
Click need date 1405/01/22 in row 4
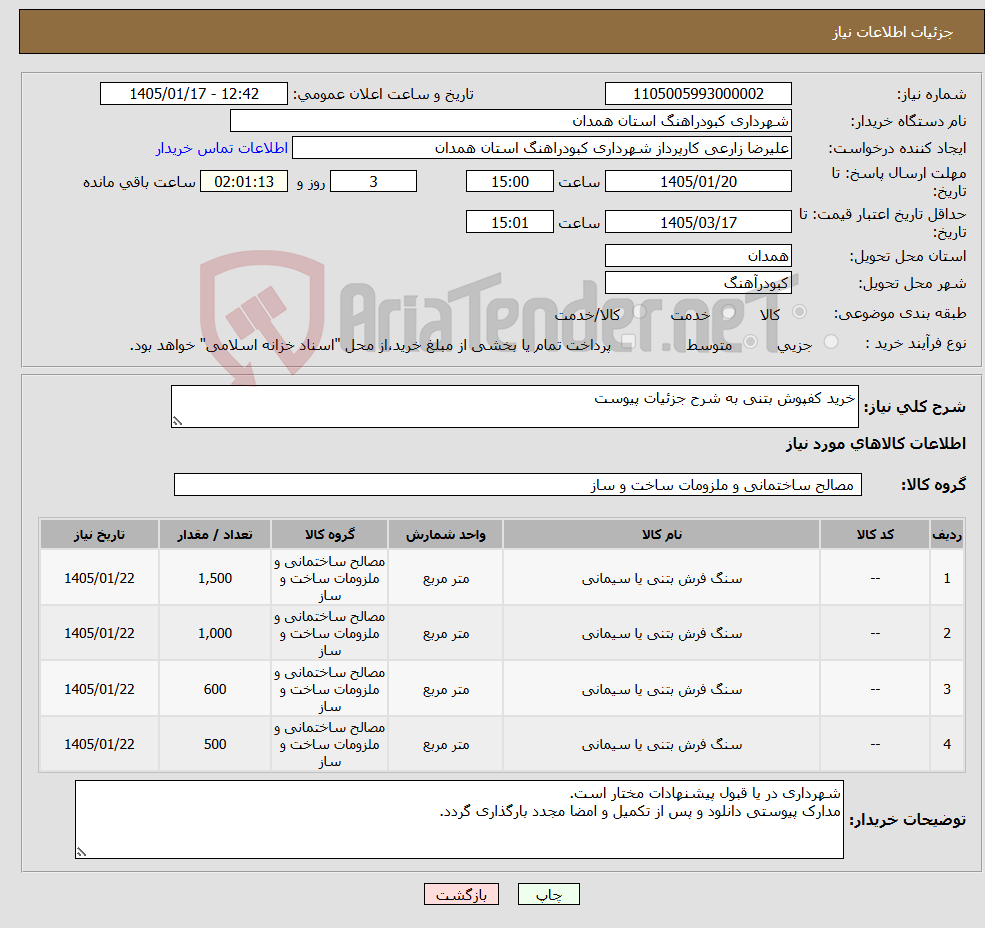(99, 744)
